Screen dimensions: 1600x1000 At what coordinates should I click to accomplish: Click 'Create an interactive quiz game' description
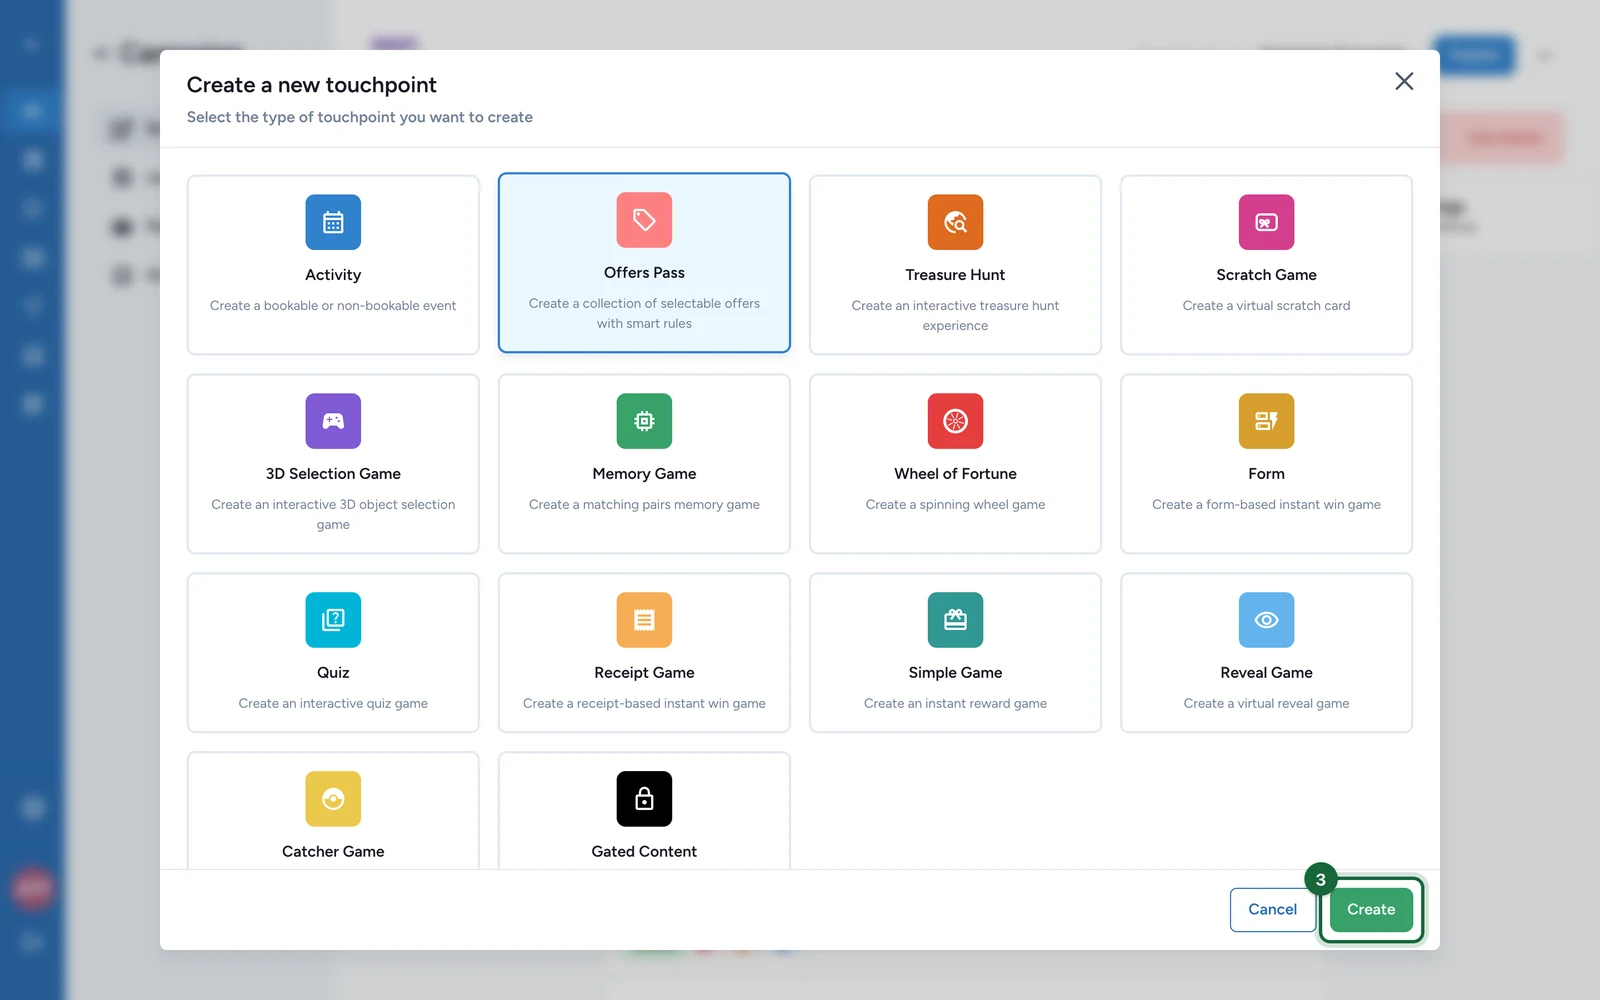click(x=333, y=704)
